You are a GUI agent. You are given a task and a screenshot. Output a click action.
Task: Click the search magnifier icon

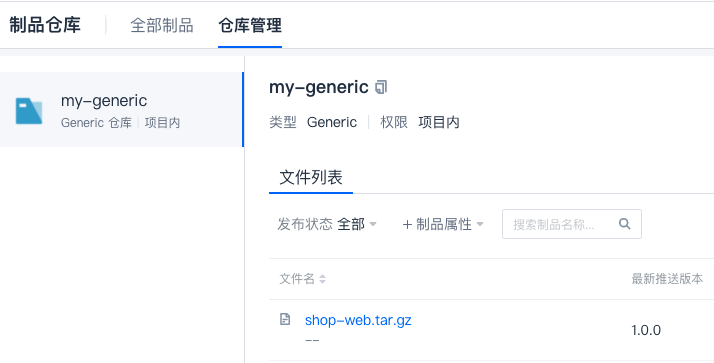[625, 224]
